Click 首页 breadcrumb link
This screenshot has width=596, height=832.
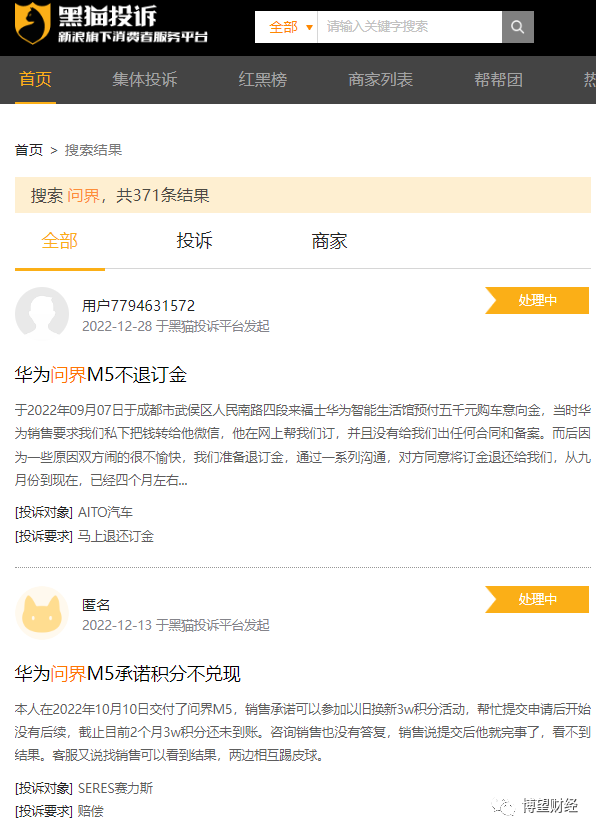tap(29, 150)
